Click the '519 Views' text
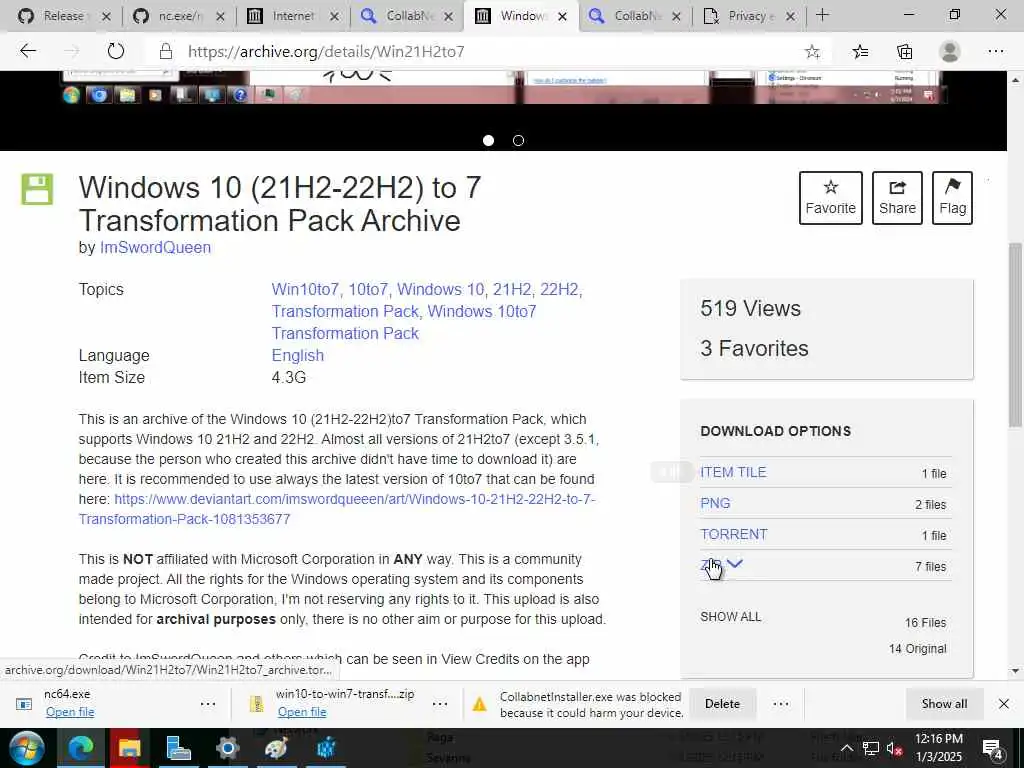 [750, 308]
